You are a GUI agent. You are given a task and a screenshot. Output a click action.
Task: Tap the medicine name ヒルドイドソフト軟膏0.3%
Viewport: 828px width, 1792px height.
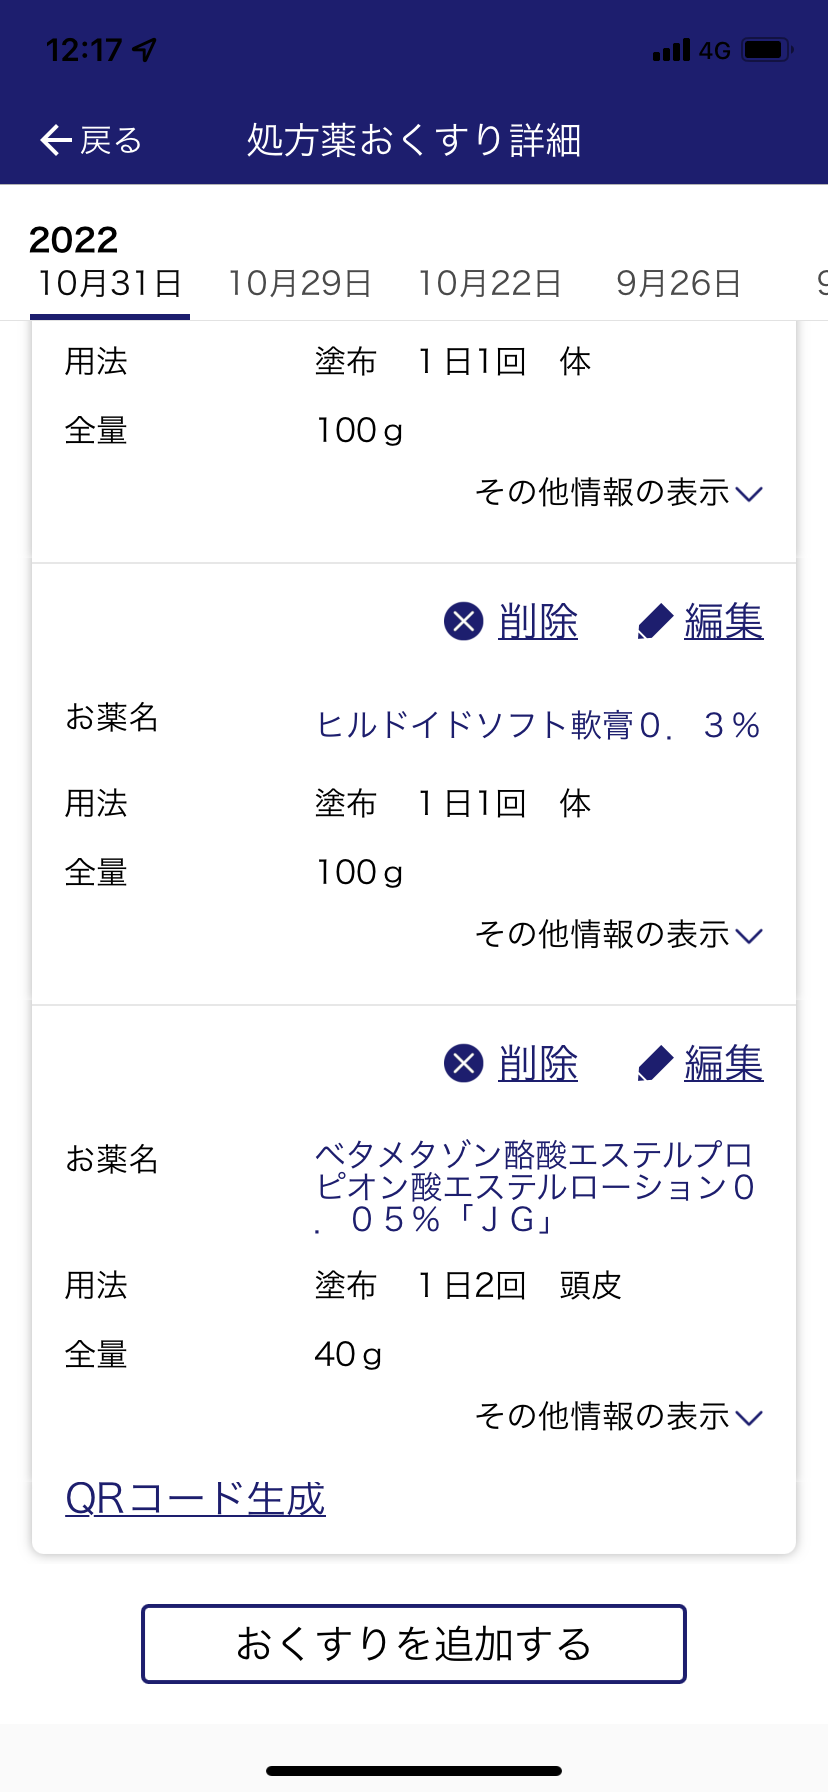point(538,725)
